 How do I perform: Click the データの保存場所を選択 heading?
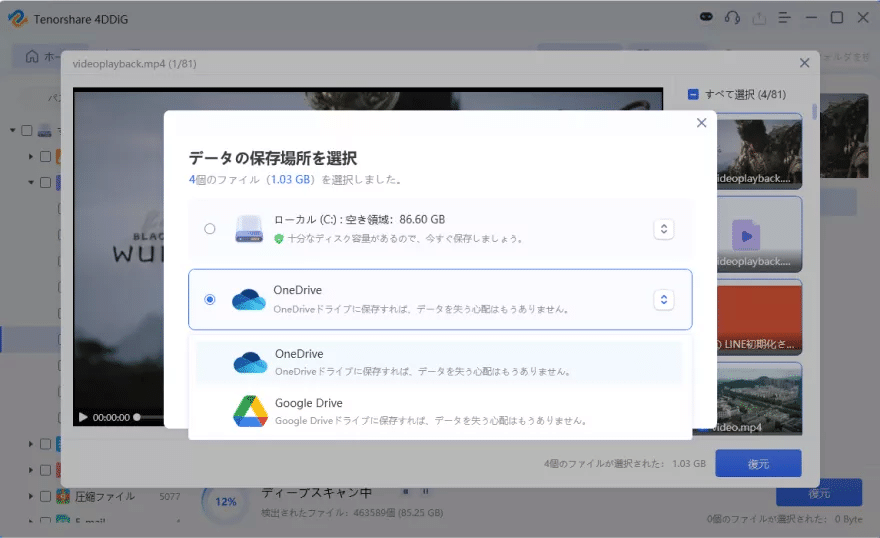273,158
